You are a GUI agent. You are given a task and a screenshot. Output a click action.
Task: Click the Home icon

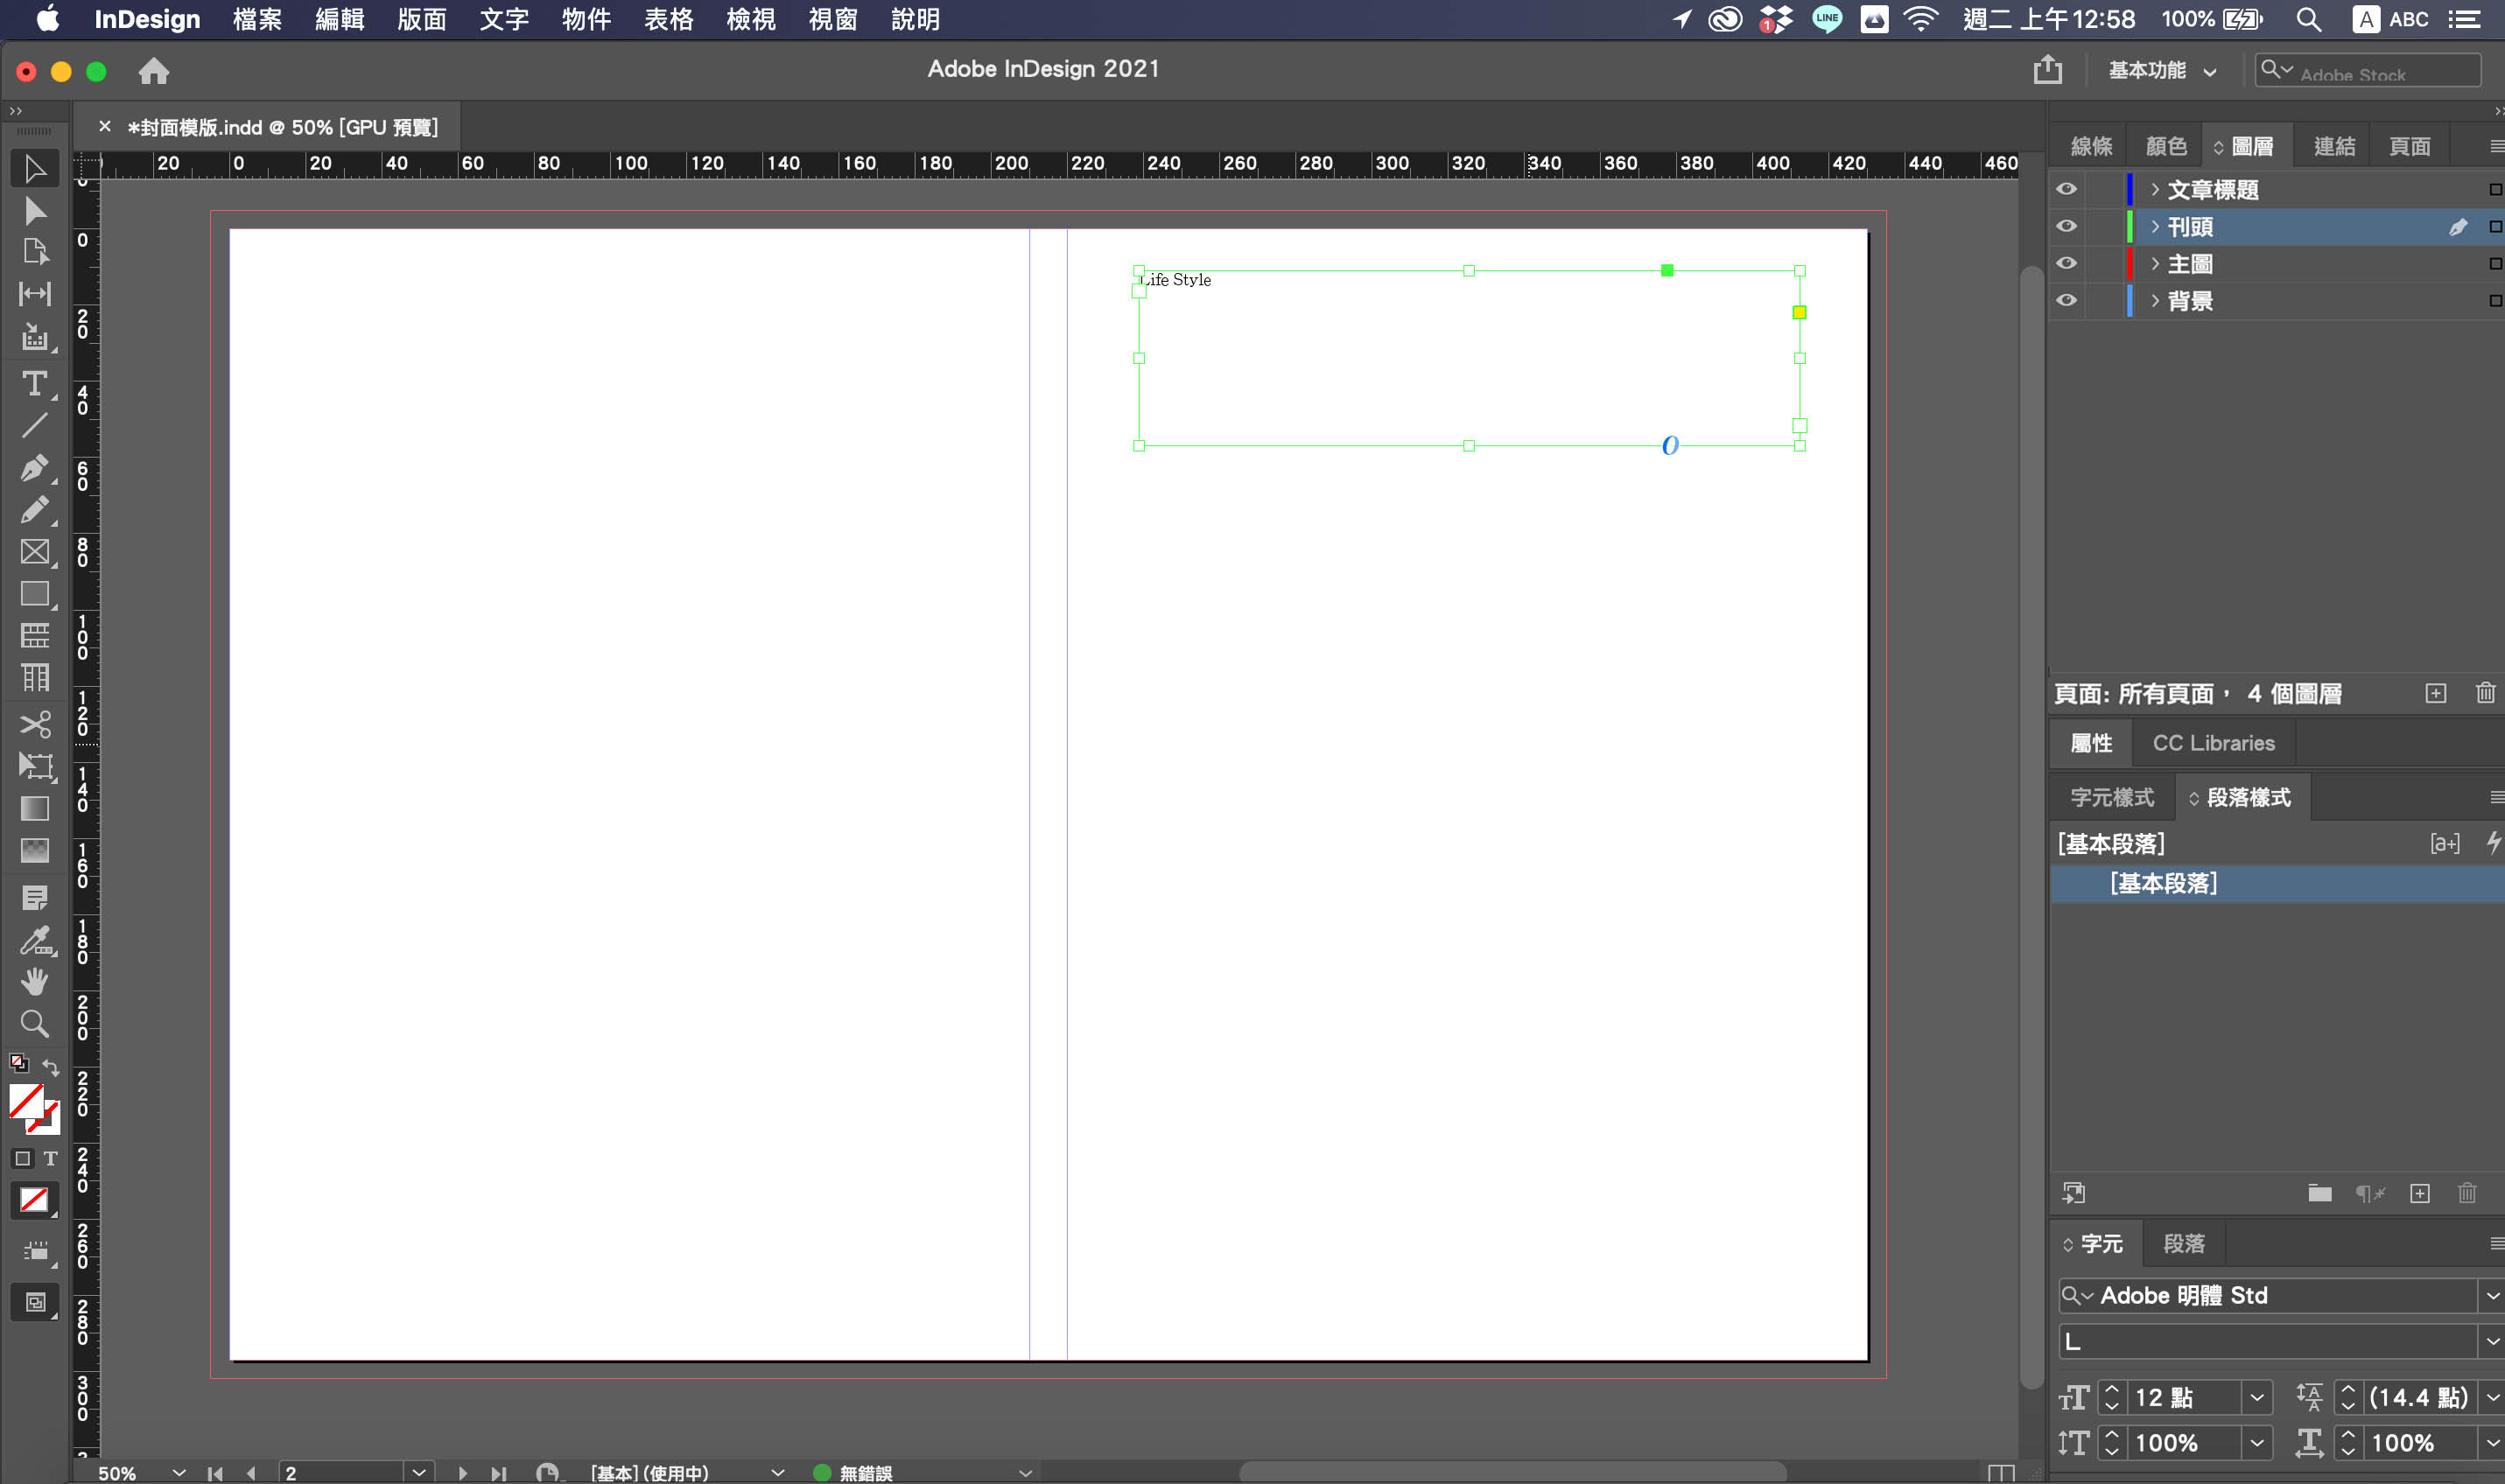pos(153,71)
